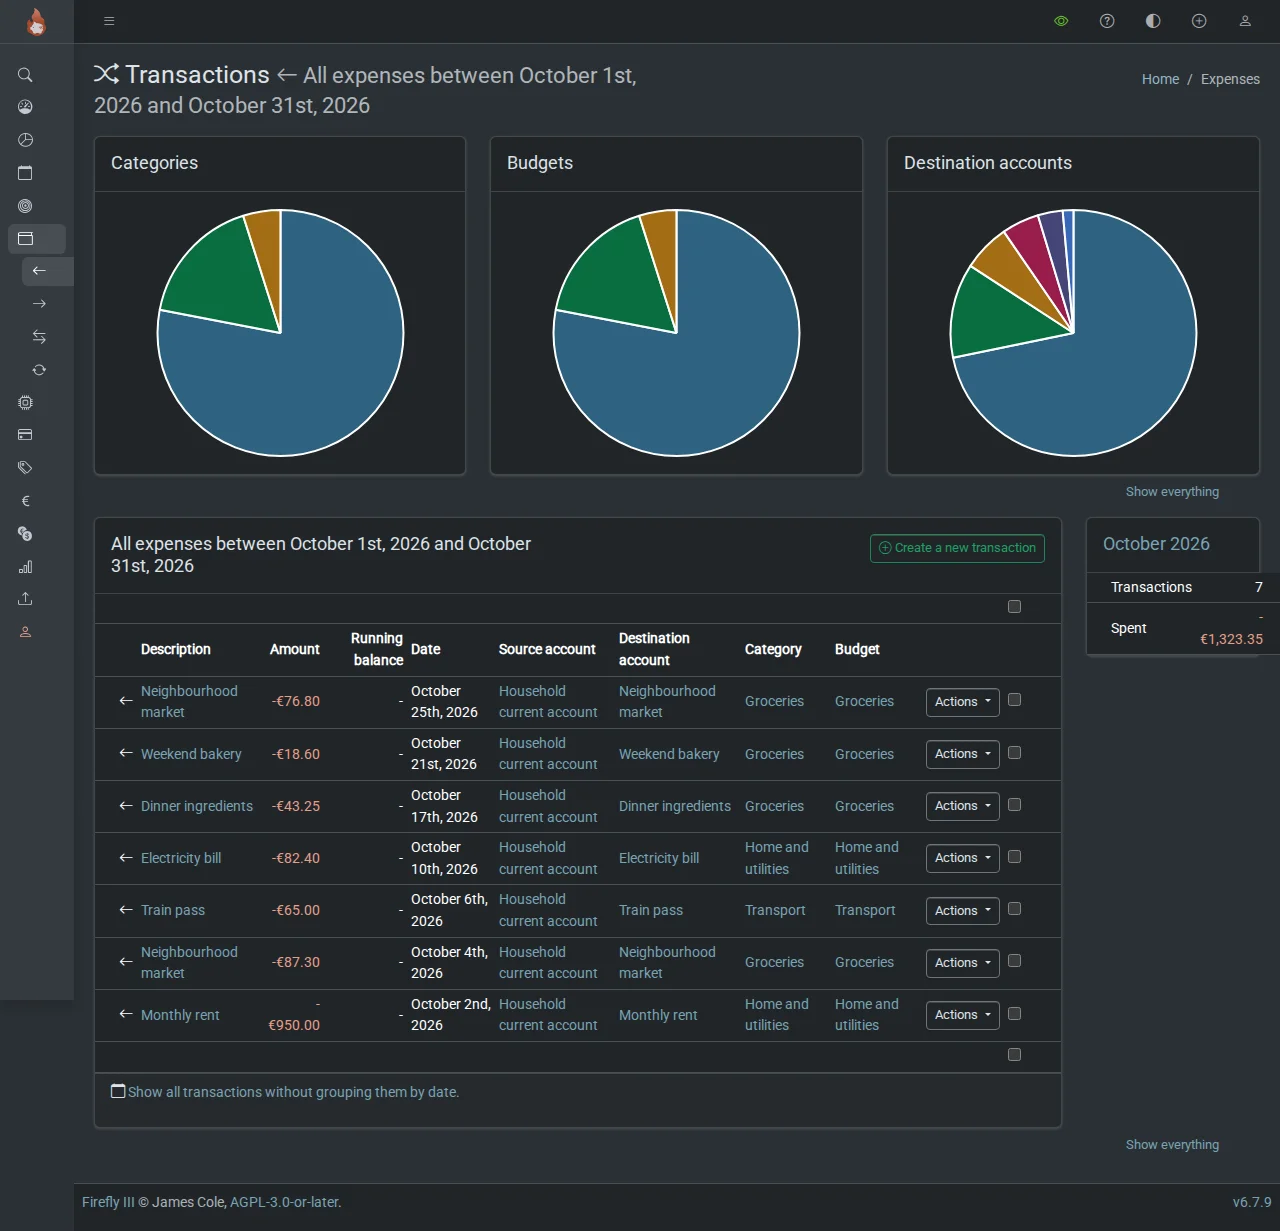Select the right-arrow revenue submenu item
The image size is (1280, 1231).
point(39,304)
